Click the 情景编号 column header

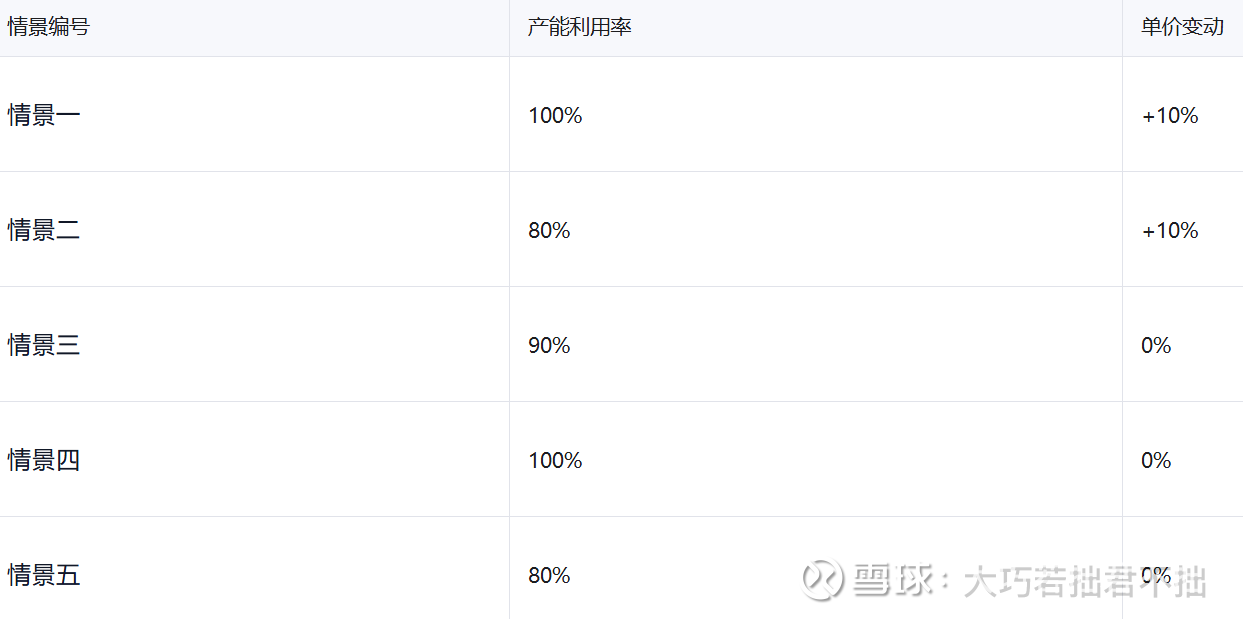coord(48,27)
